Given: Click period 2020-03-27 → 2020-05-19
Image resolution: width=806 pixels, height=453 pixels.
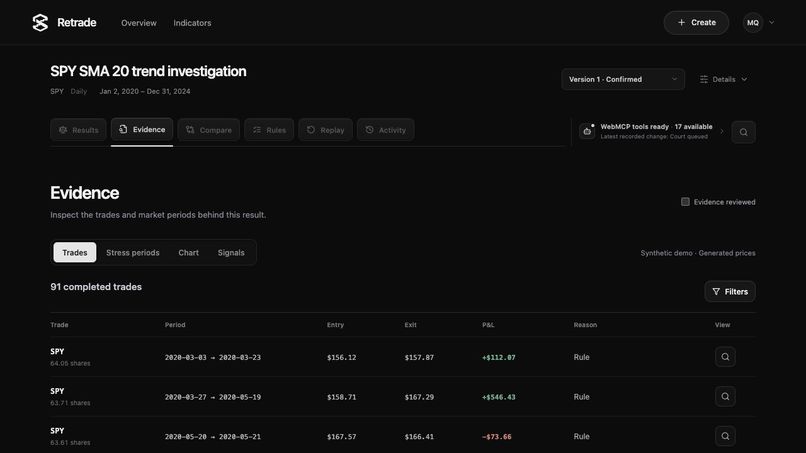Looking at the screenshot, I should click(x=213, y=397).
